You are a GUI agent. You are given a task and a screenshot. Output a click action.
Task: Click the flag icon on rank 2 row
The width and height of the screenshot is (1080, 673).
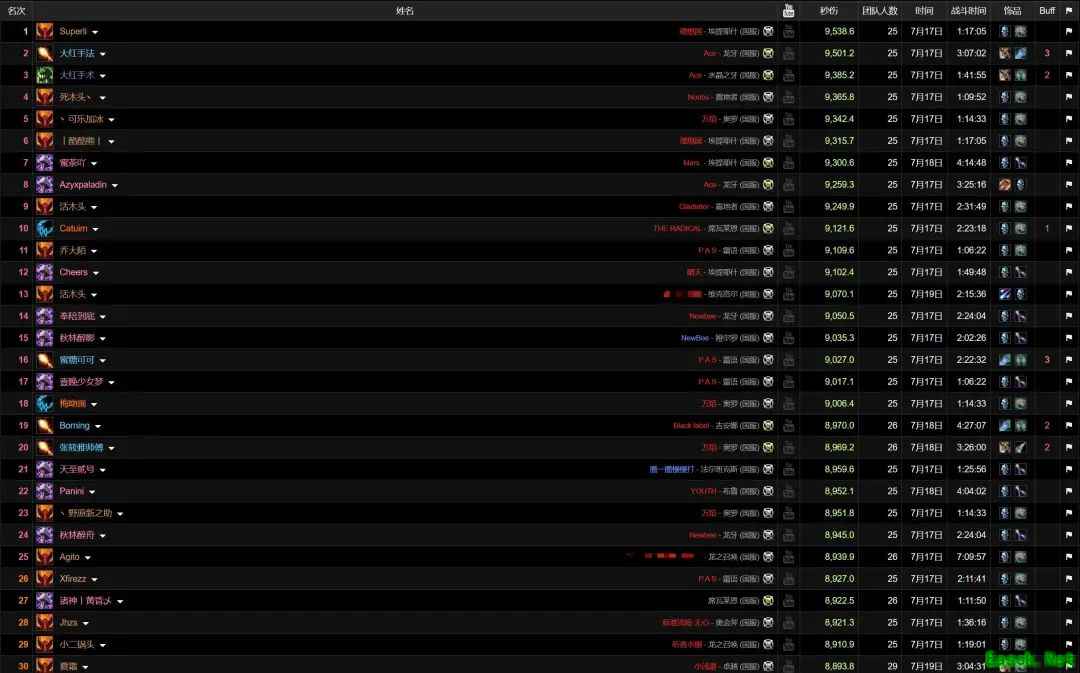point(1068,53)
